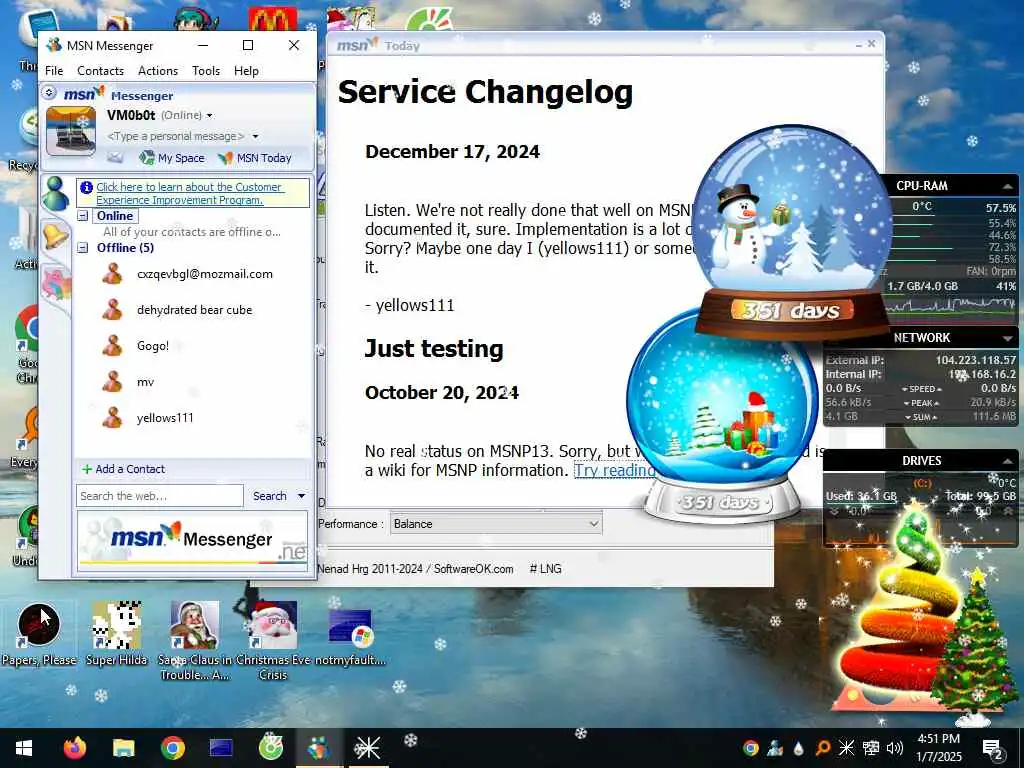Screen dimensions: 1024x768
Task: Open the volume speaker tray icon
Action: point(895,748)
